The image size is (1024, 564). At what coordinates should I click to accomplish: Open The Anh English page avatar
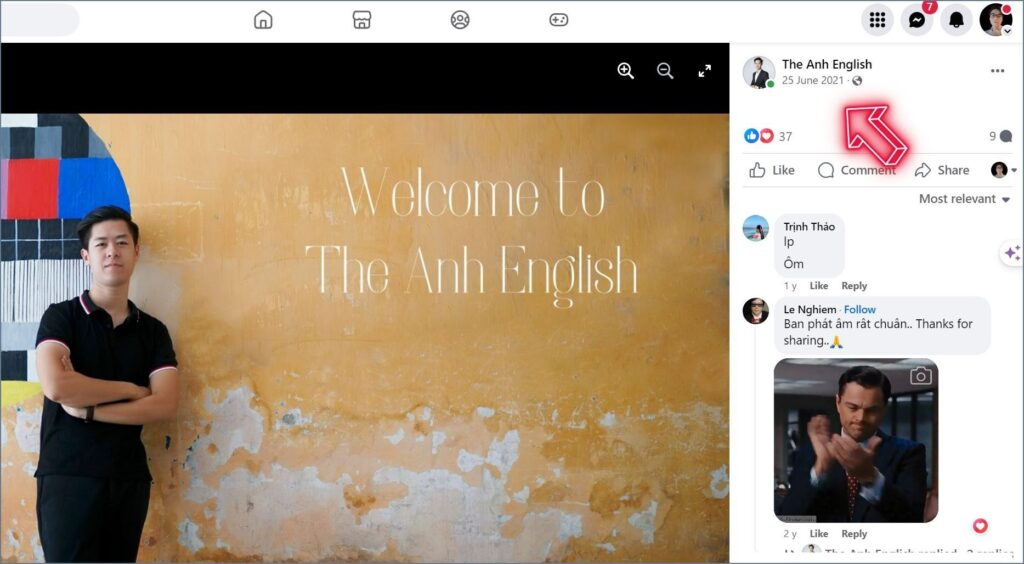point(759,72)
